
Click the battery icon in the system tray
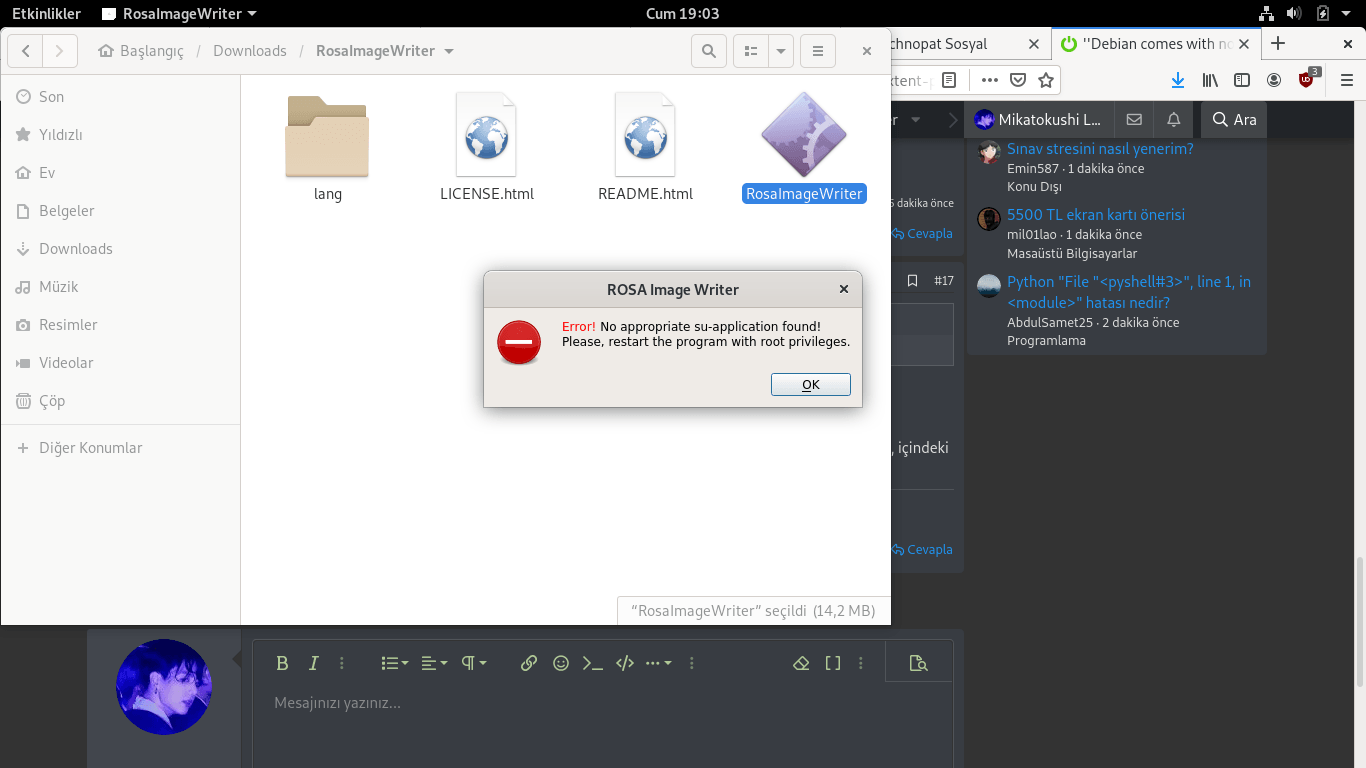tap(1323, 14)
